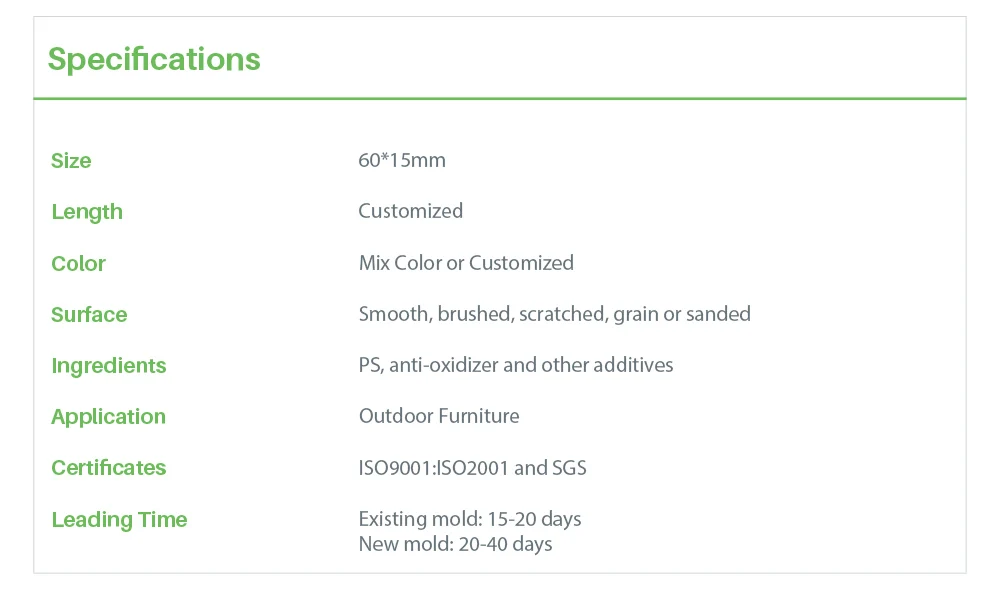Click the PS, anti-oxidizer and additives text
Screen dimensions: 1000x591
[x=516, y=365]
